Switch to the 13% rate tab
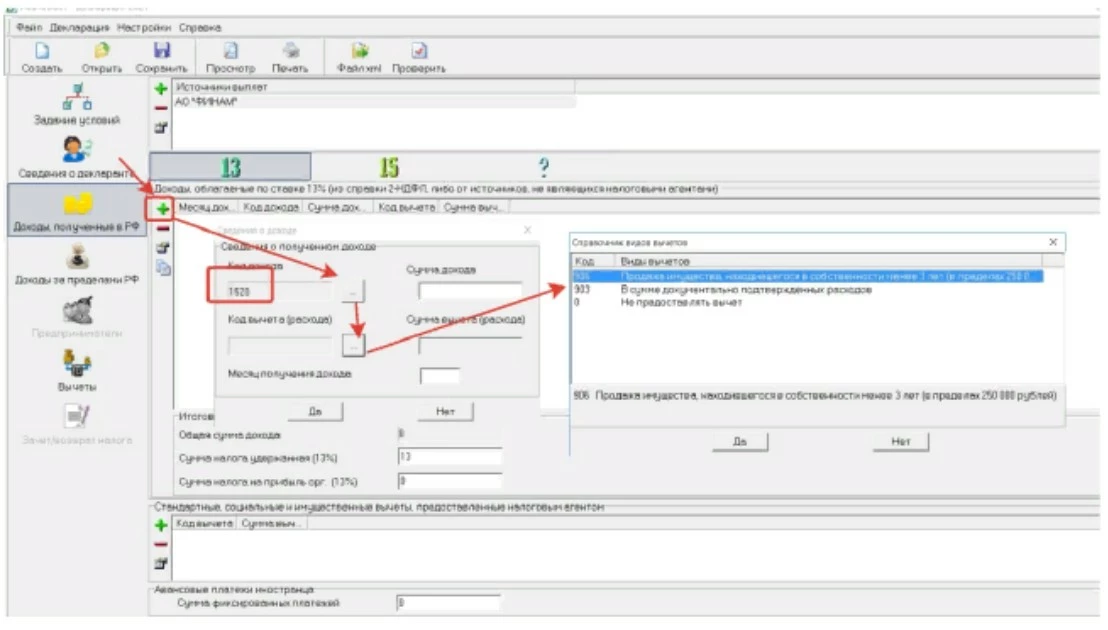This screenshot has width=1108, height=630. (230, 168)
